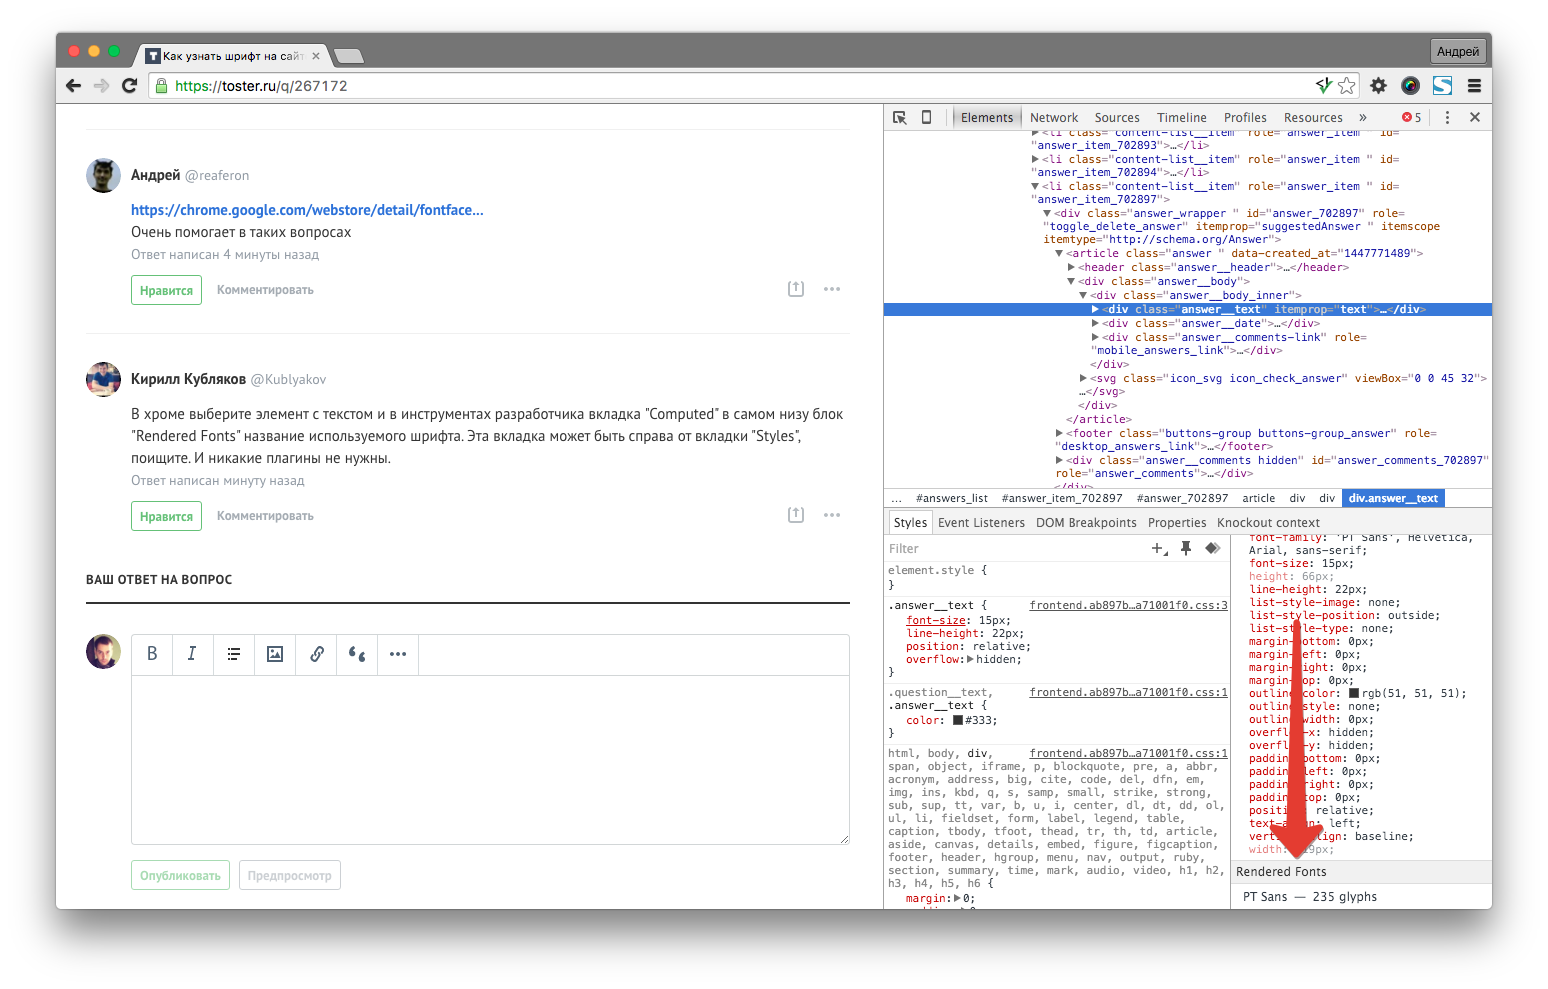This screenshot has height=989, width=1548.
Task: Click the blue S extension icon
Action: coord(1442,86)
